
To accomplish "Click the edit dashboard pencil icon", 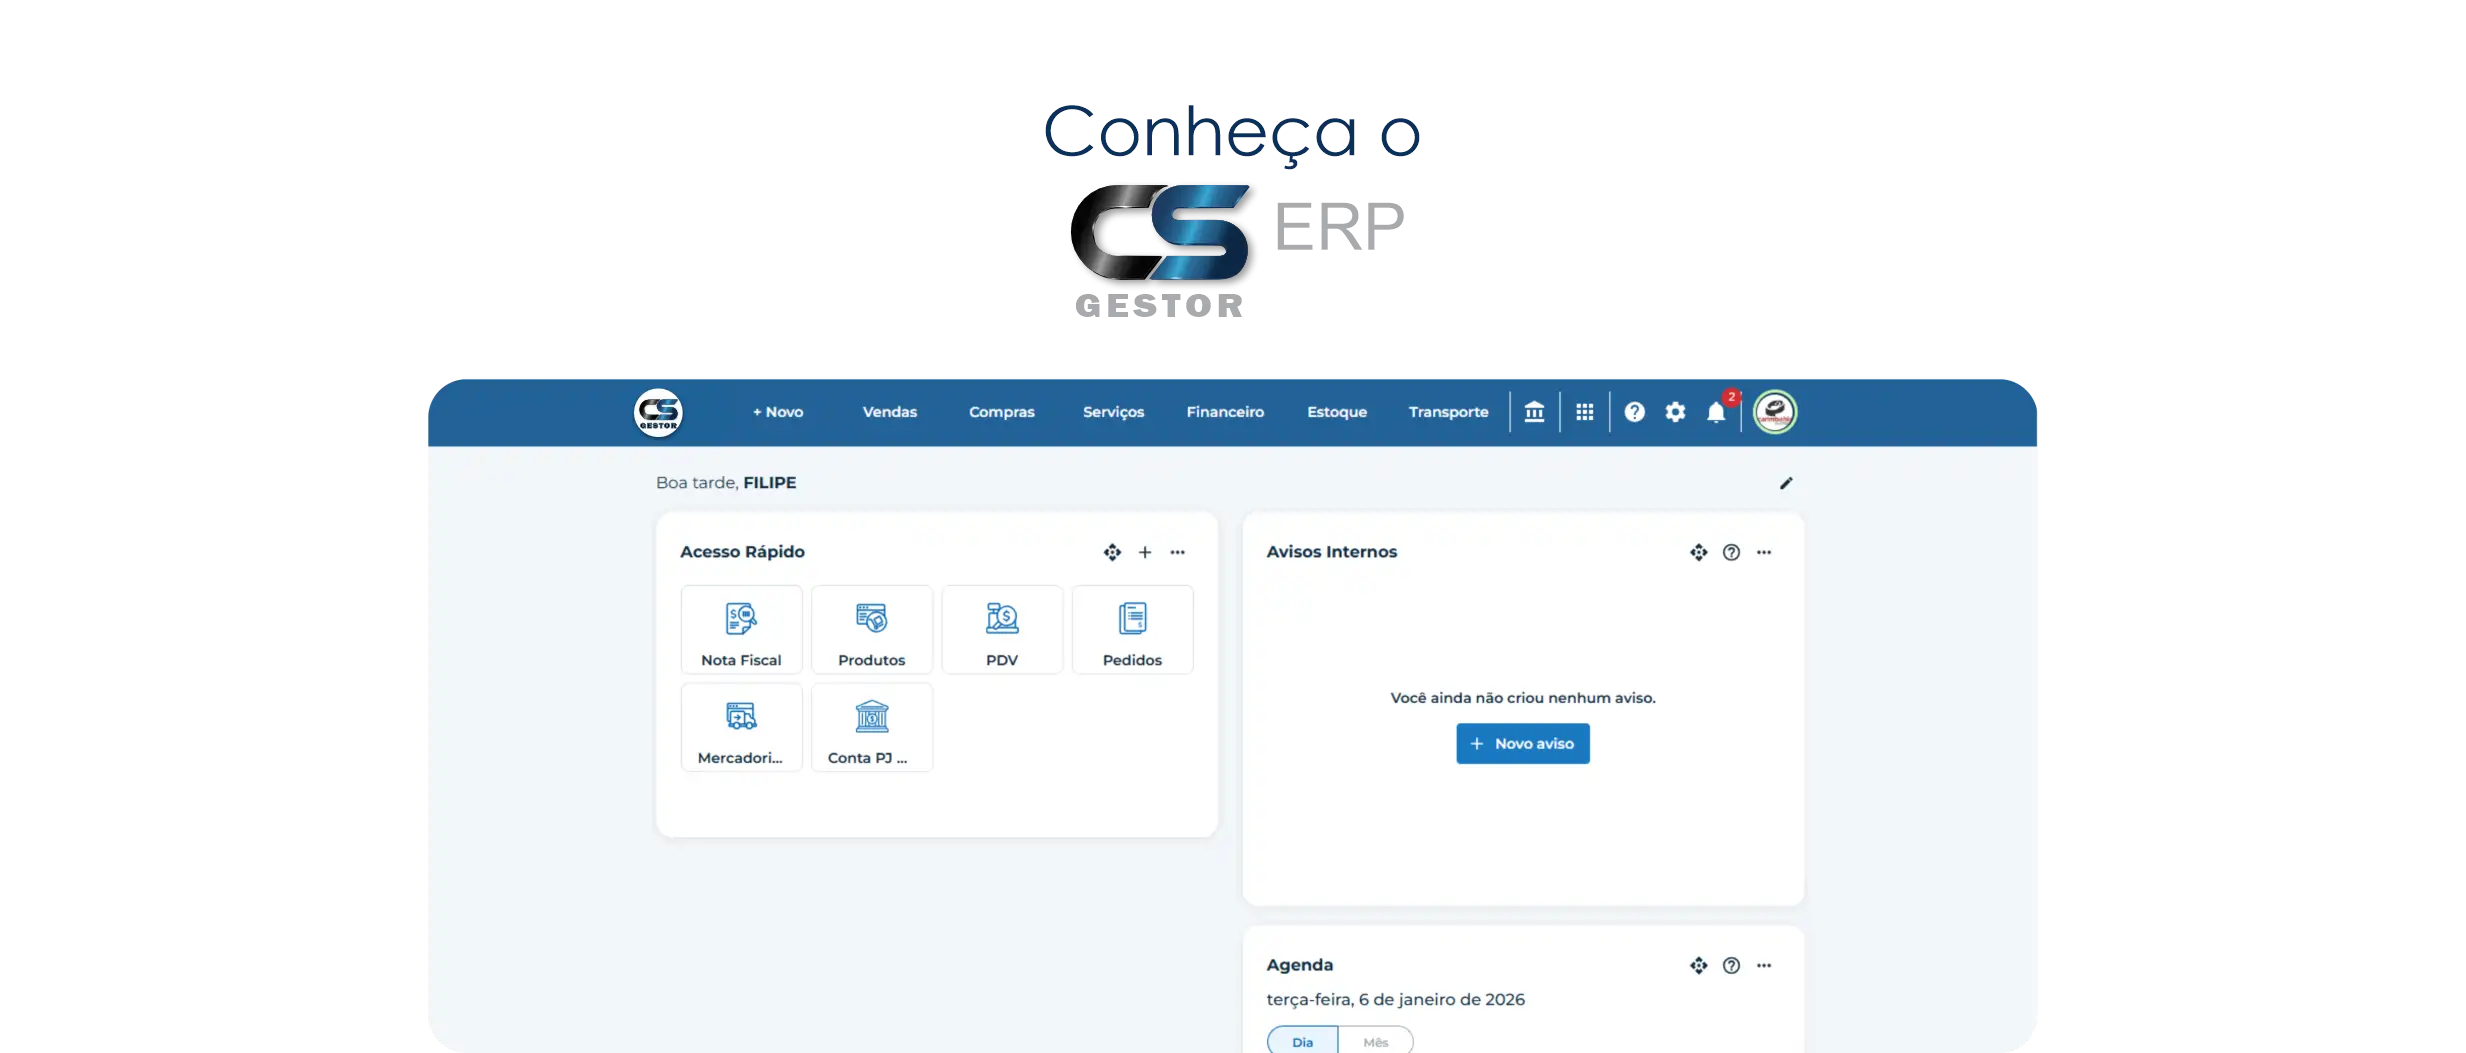I will tap(1786, 483).
